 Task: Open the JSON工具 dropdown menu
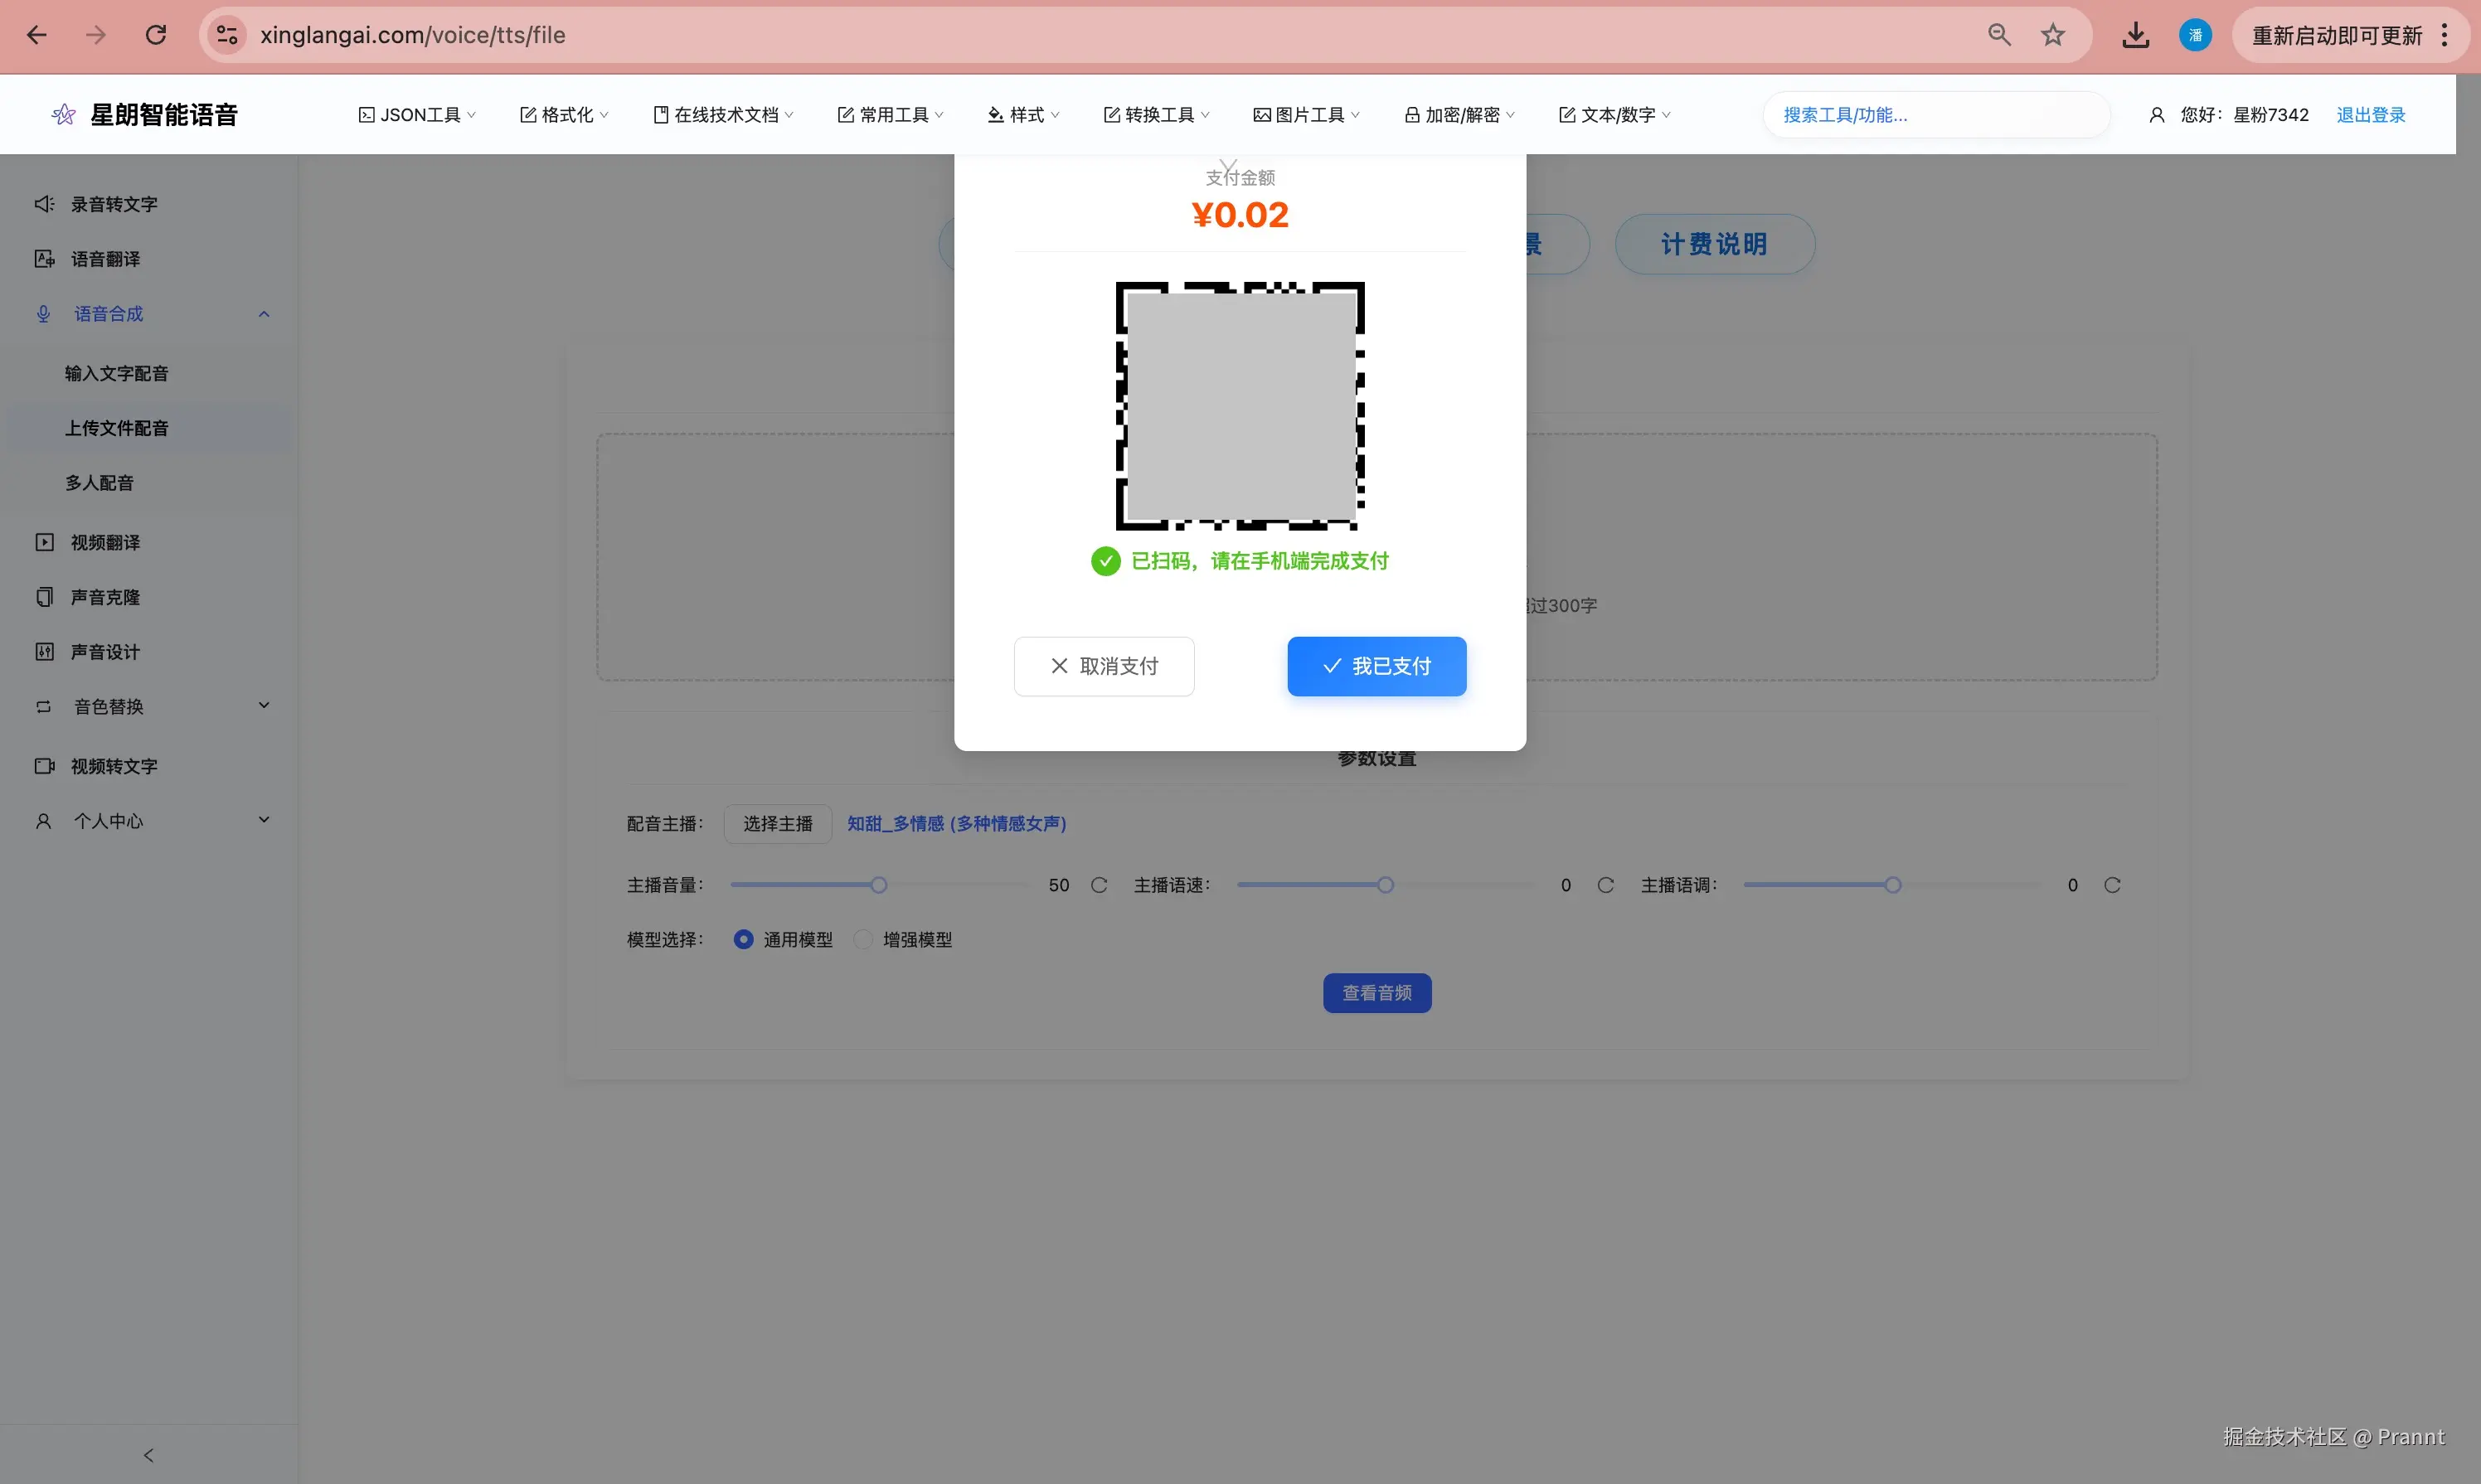click(417, 115)
